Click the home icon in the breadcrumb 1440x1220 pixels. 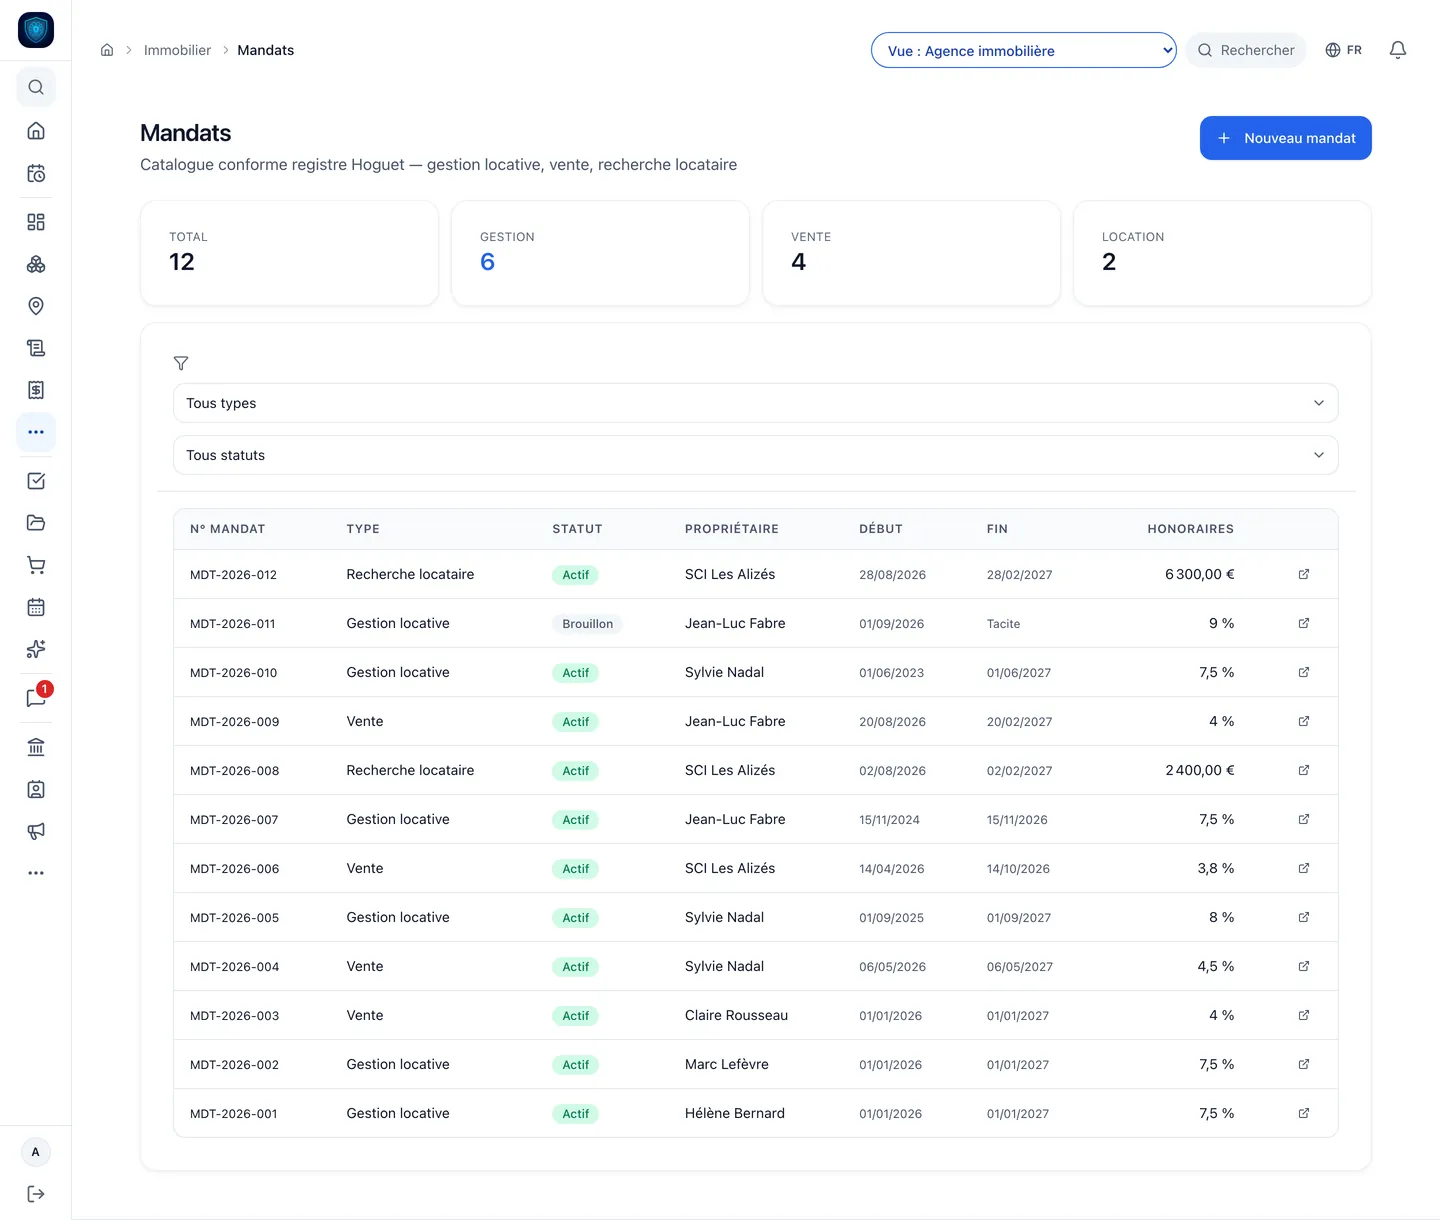click(x=107, y=50)
